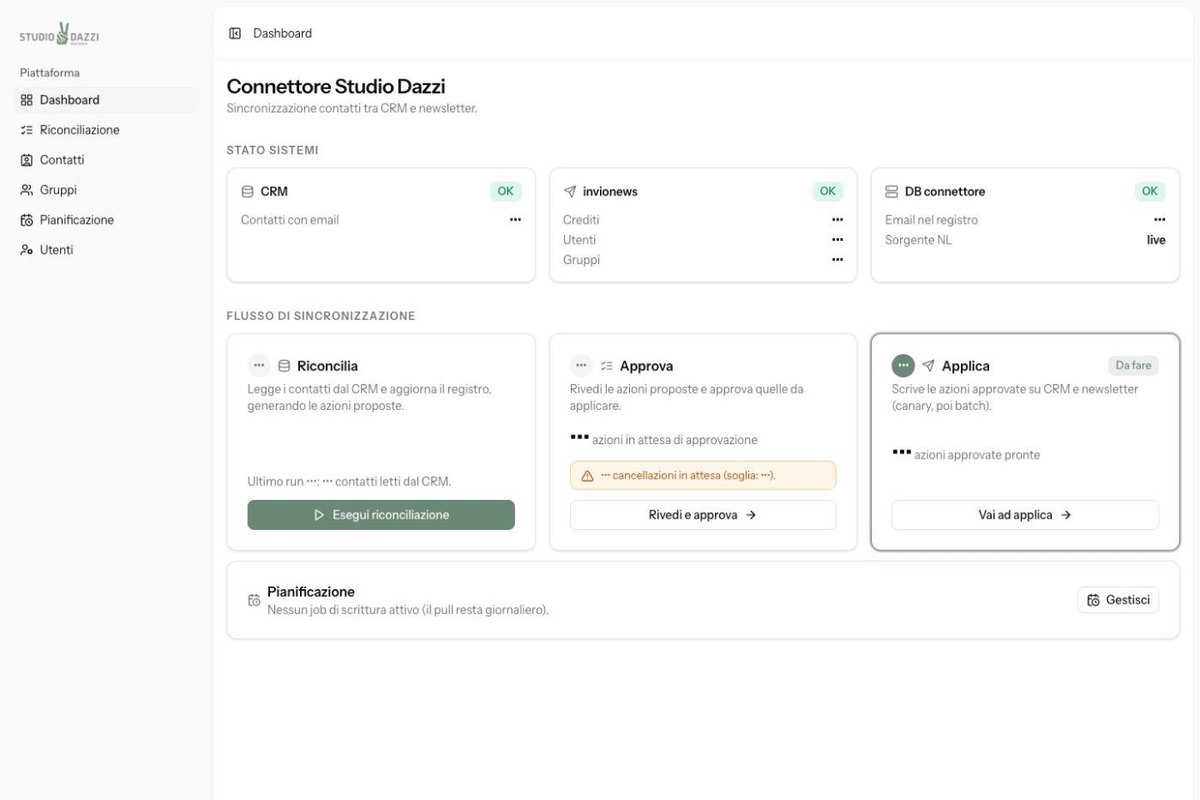Image resolution: width=1200 pixels, height=800 pixels.
Task: Click the Contatti con email row
Action: 381,220
